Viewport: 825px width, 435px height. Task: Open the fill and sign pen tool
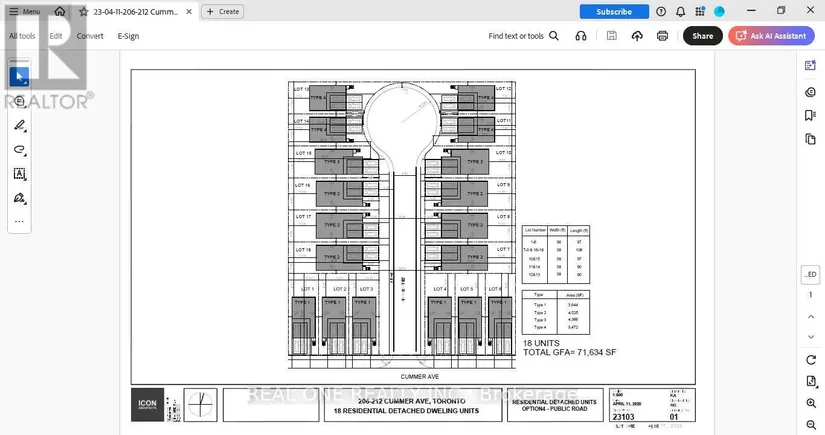[x=19, y=198]
